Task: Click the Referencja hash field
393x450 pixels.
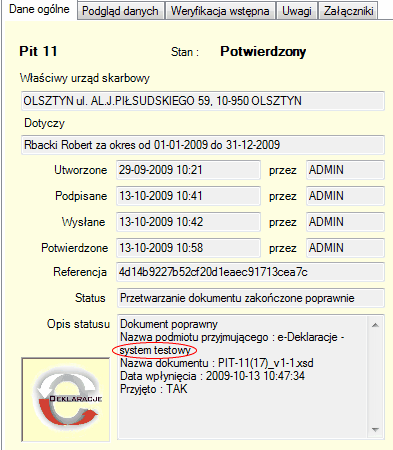Action: (250, 272)
